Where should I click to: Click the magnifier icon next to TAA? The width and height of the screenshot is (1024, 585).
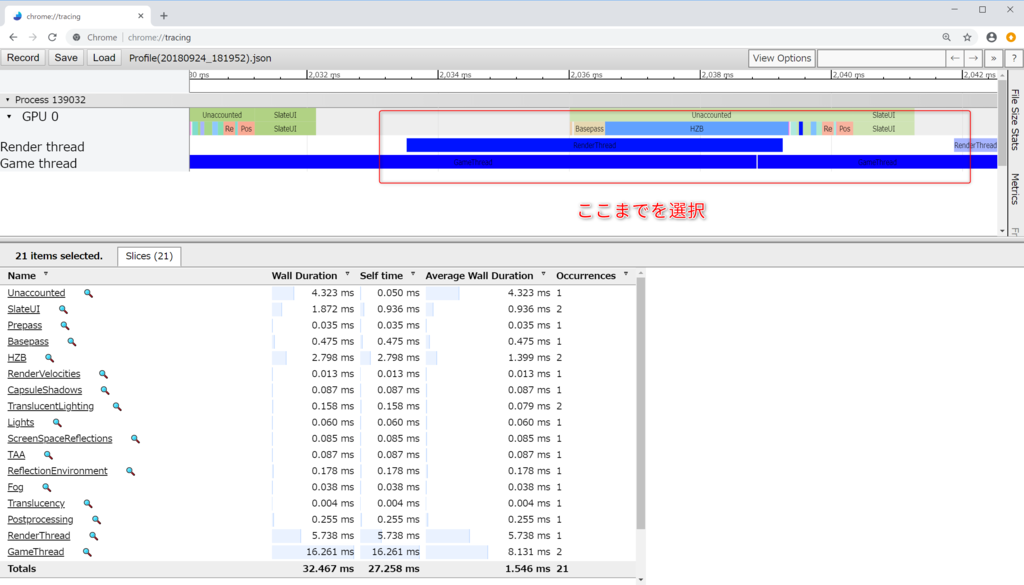(x=48, y=456)
